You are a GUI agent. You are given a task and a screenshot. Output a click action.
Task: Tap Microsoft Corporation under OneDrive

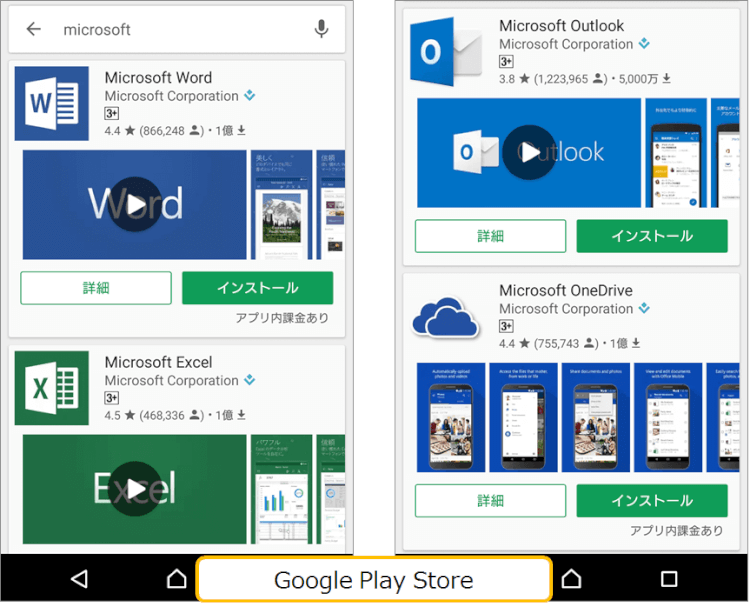coord(566,309)
